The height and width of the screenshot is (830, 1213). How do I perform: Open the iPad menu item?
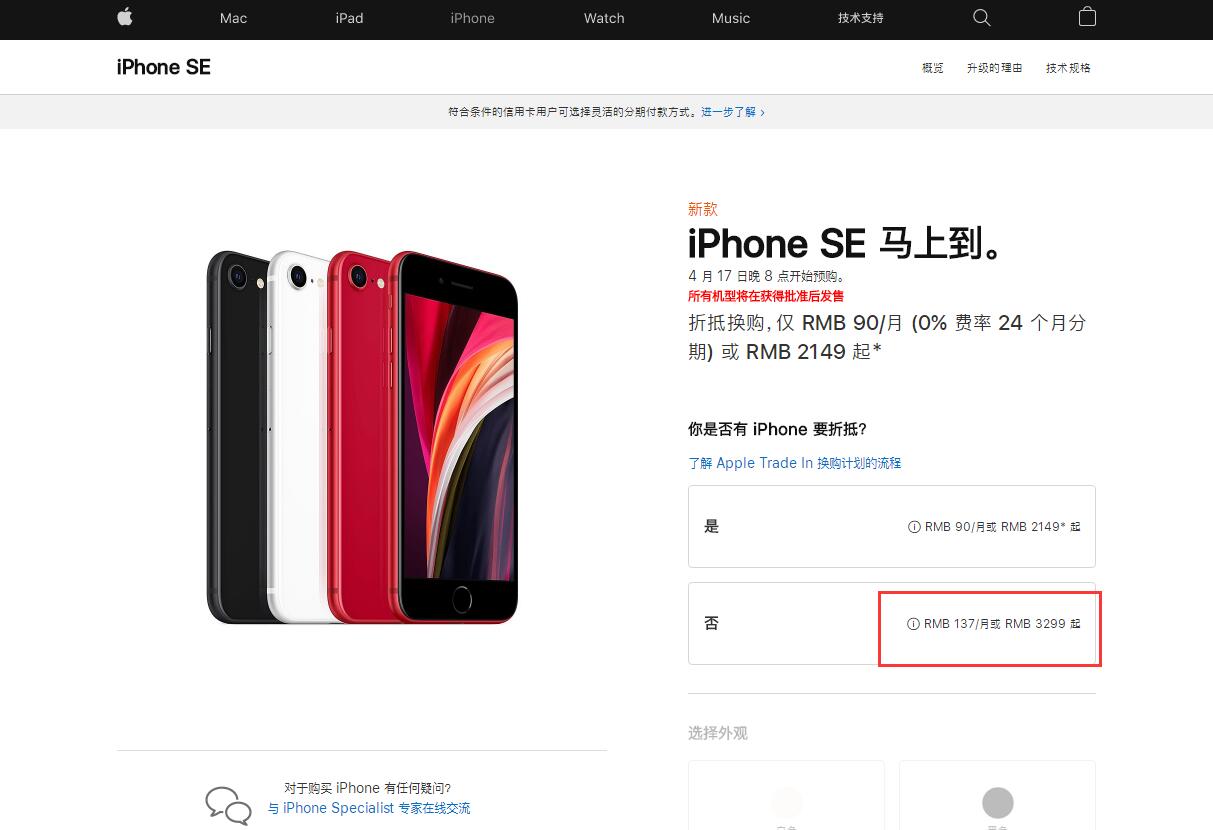coord(349,18)
